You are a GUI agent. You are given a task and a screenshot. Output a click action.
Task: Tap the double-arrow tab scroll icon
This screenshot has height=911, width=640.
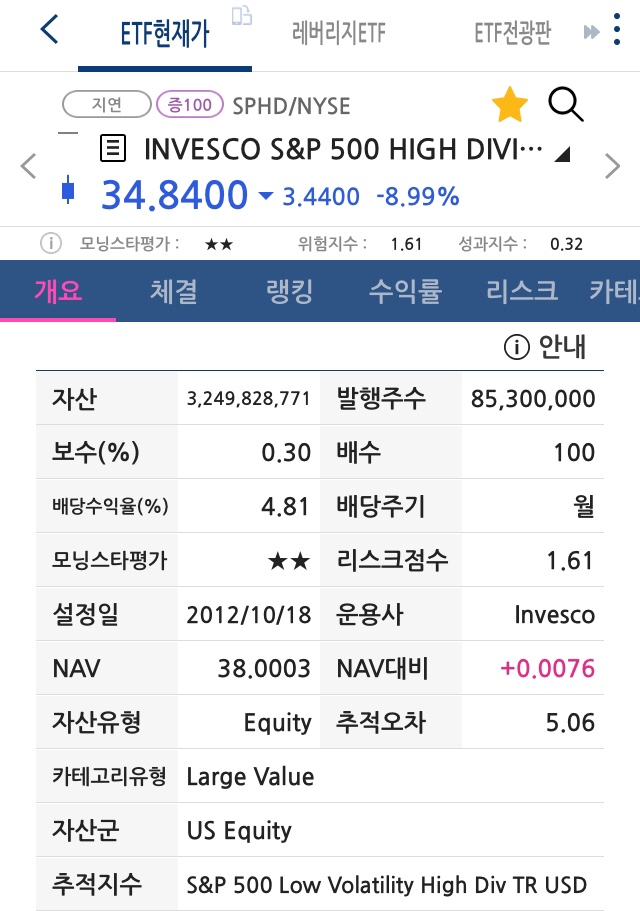(x=591, y=32)
